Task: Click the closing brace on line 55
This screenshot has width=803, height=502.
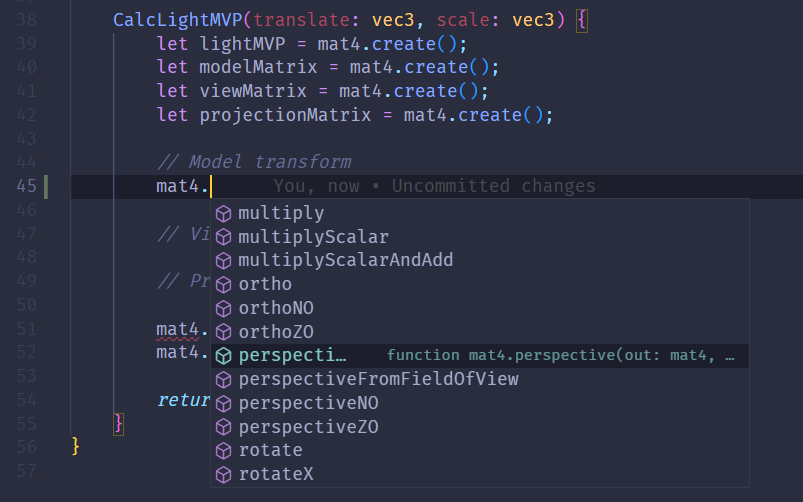Action: click(118, 424)
